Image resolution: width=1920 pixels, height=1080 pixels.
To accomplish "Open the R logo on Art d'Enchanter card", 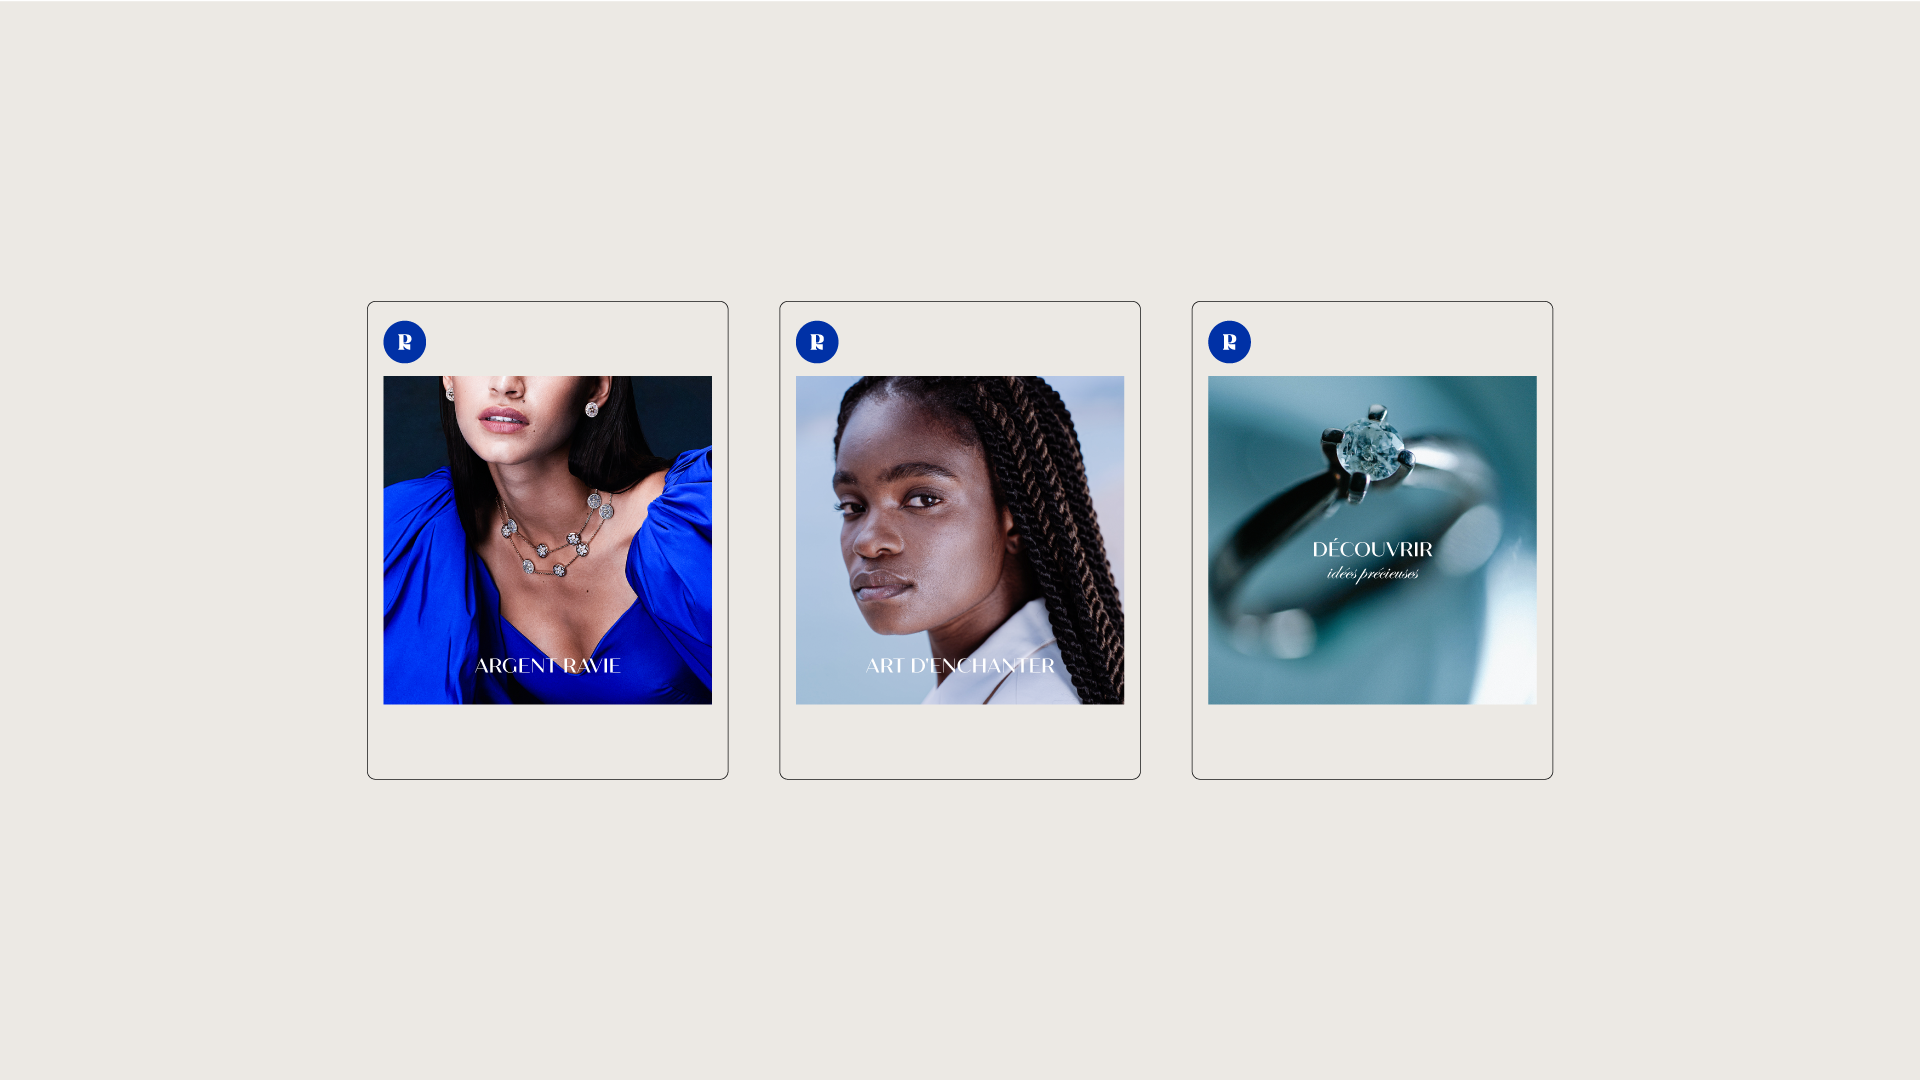I will point(817,342).
